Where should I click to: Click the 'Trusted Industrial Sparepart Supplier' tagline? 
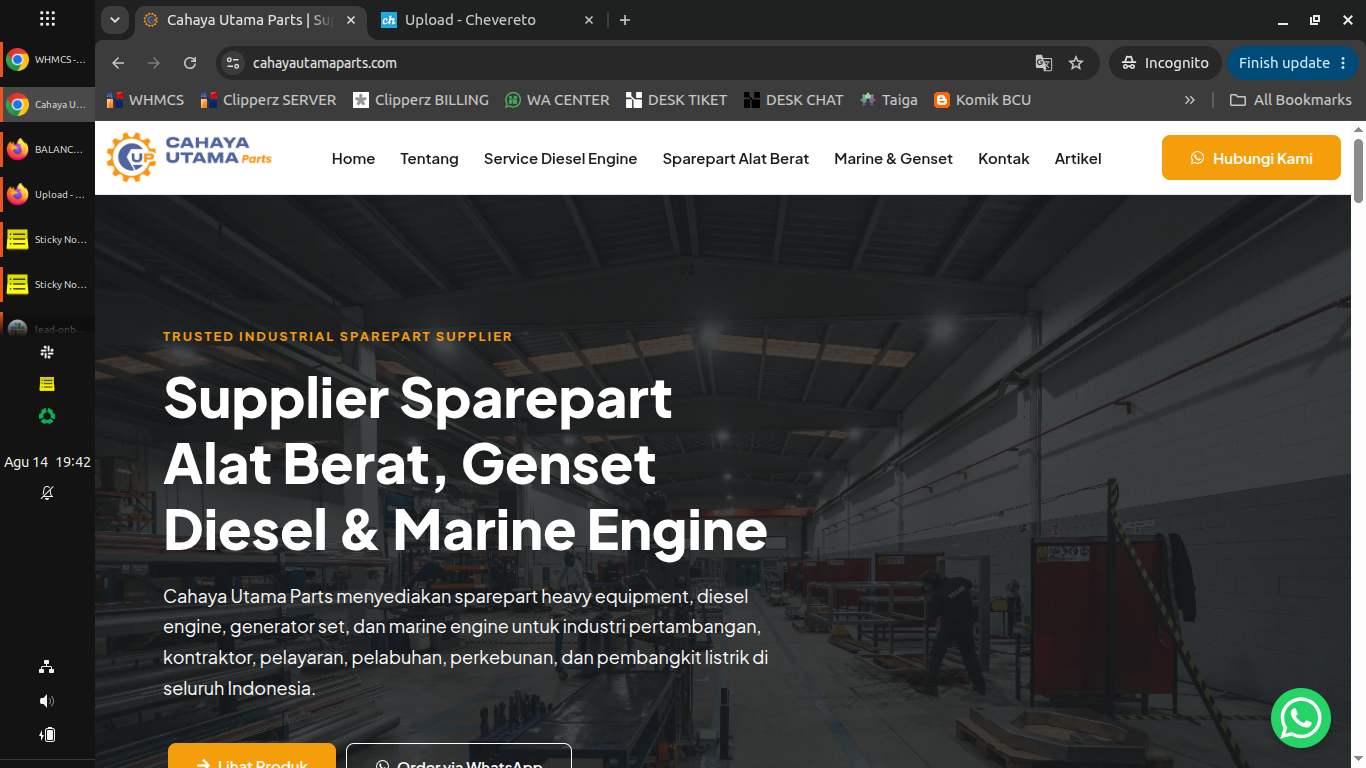338,337
